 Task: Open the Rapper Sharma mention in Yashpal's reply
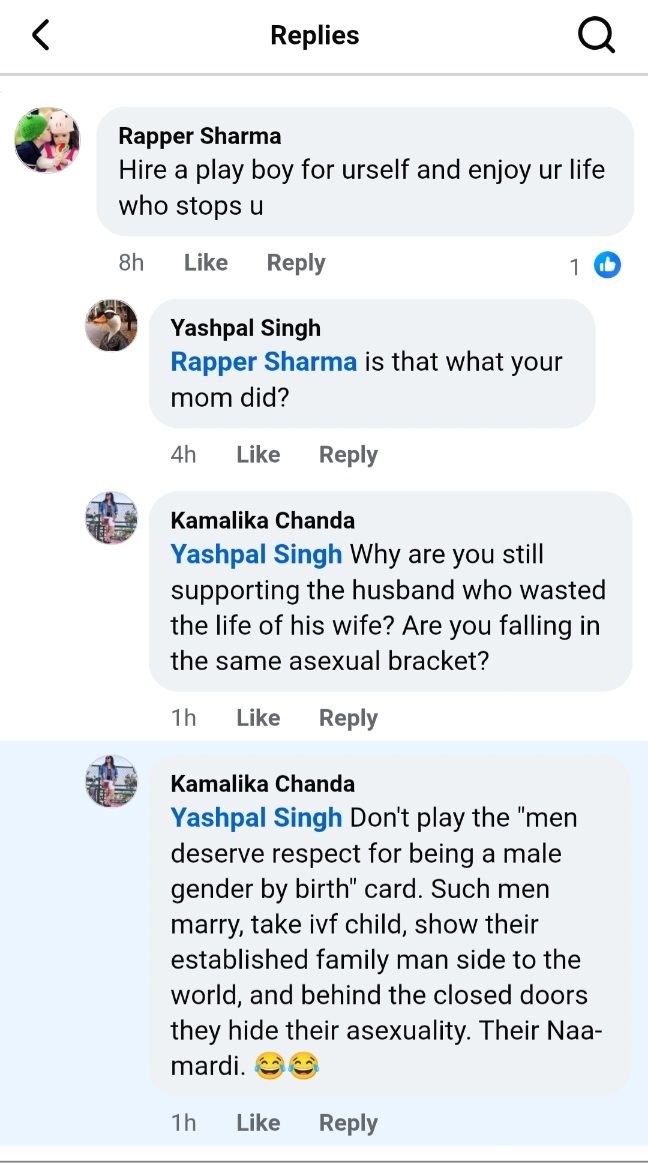click(x=263, y=362)
